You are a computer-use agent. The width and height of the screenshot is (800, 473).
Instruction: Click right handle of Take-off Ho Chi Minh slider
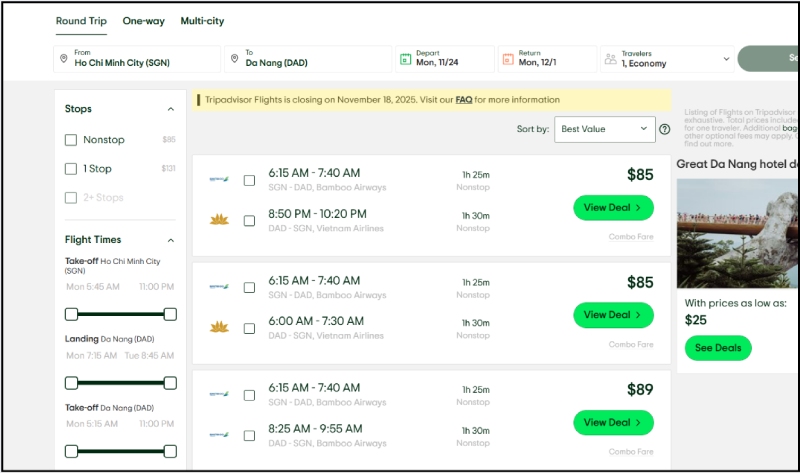click(x=170, y=314)
